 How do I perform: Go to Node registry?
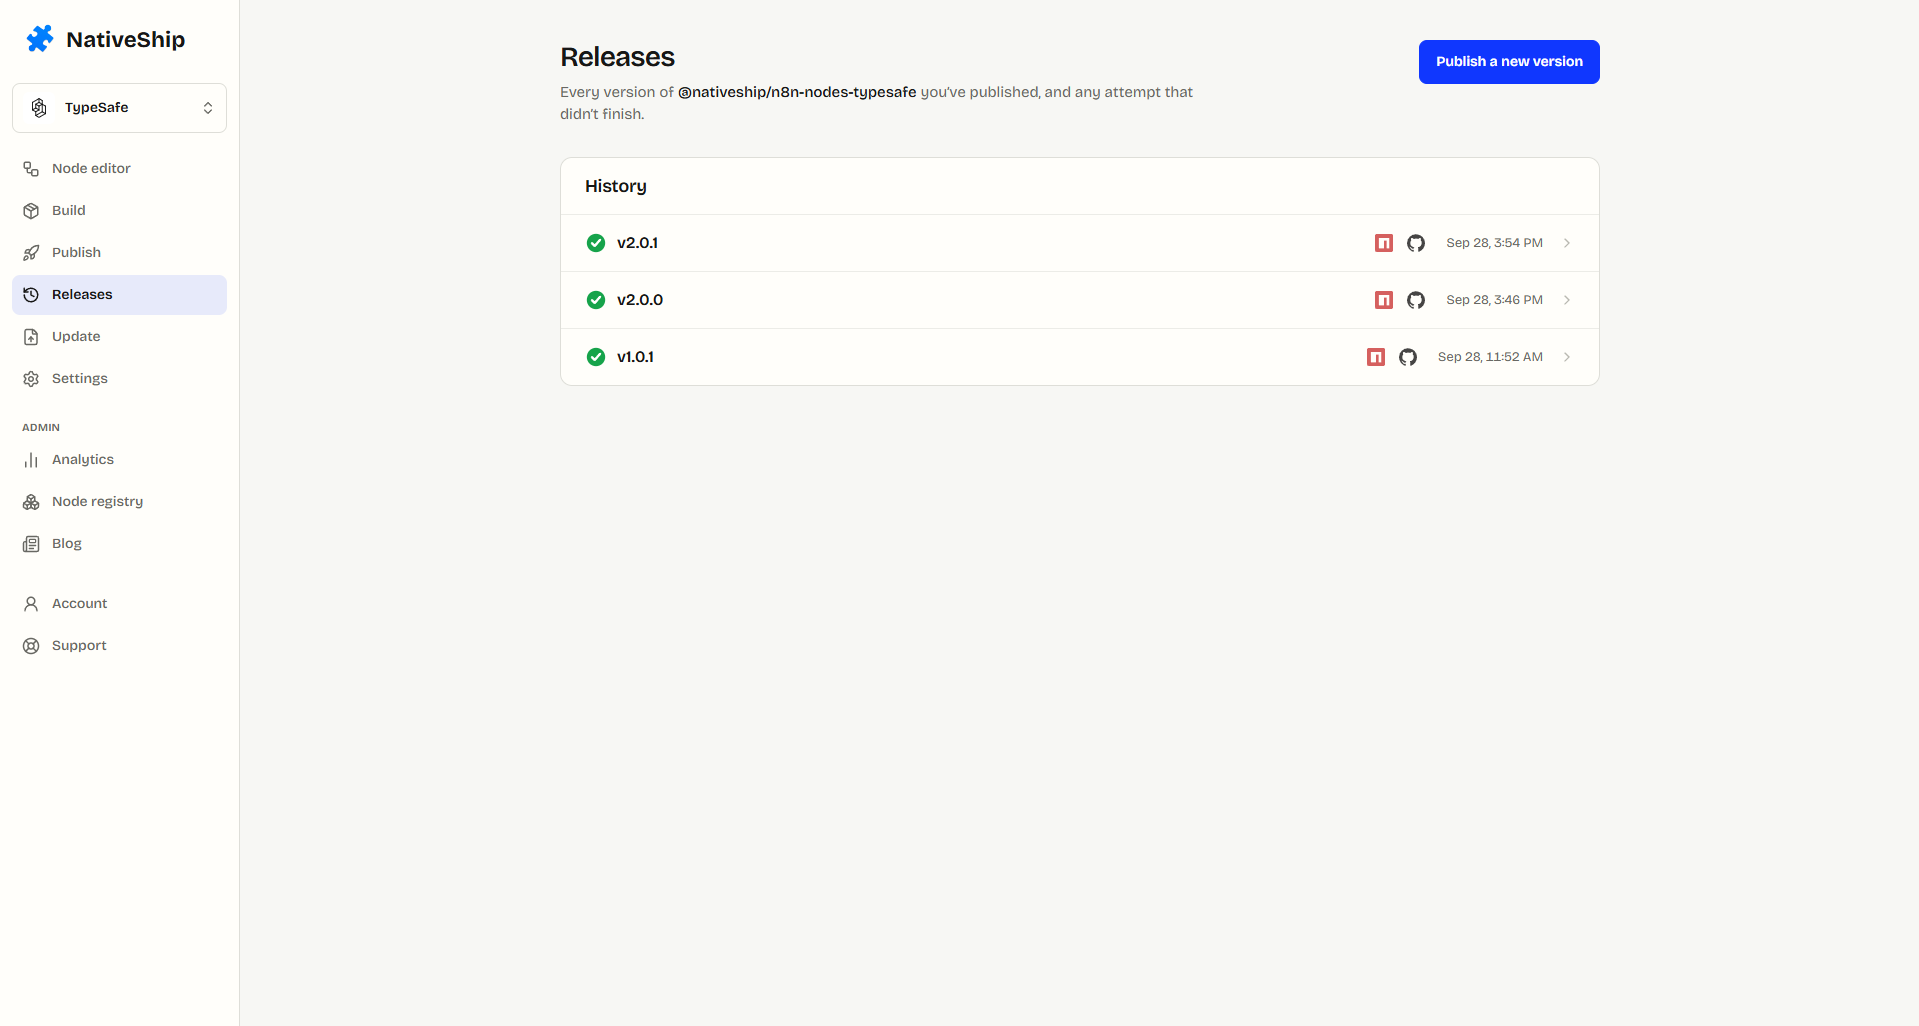coord(119,502)
